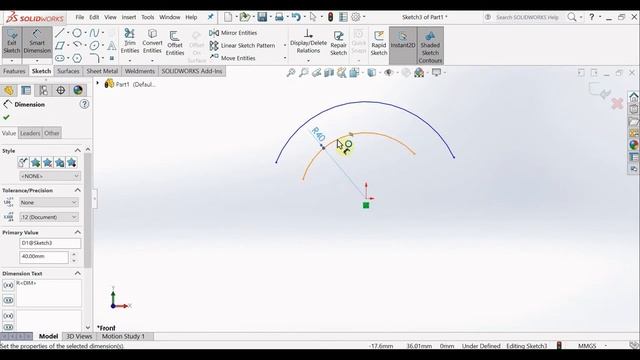640x360 pixels.
Task: Click the Rebuild traffic light icon
Action: (x=330, y=17)
